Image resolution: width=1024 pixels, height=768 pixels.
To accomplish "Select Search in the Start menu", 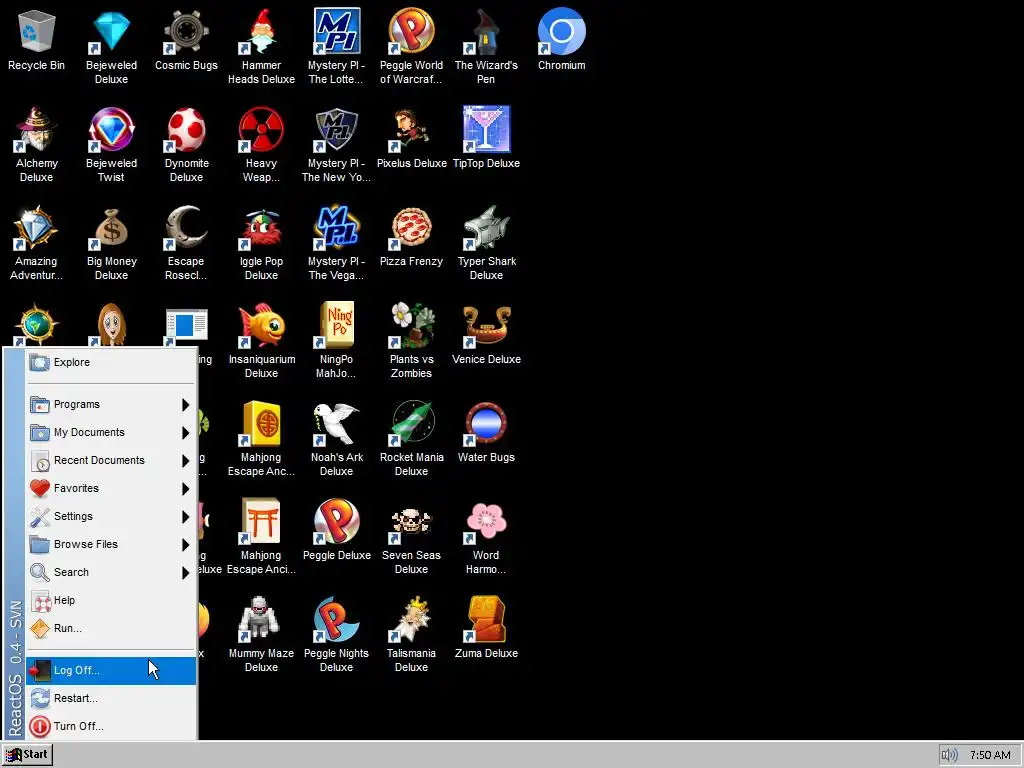I will pyautogui.click(x=111, y=573).
